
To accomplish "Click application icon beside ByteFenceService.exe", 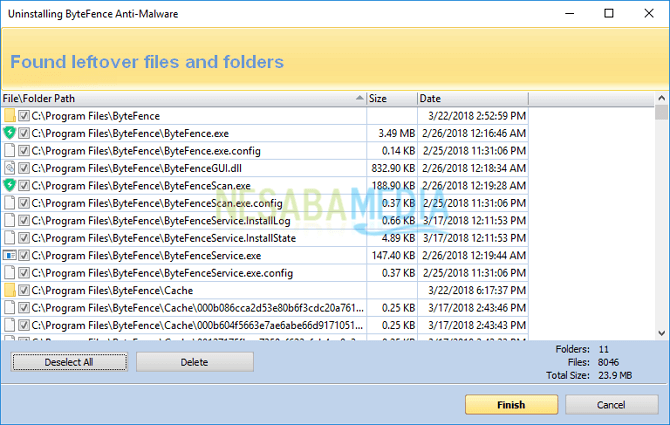I will [x=9, y=255].
